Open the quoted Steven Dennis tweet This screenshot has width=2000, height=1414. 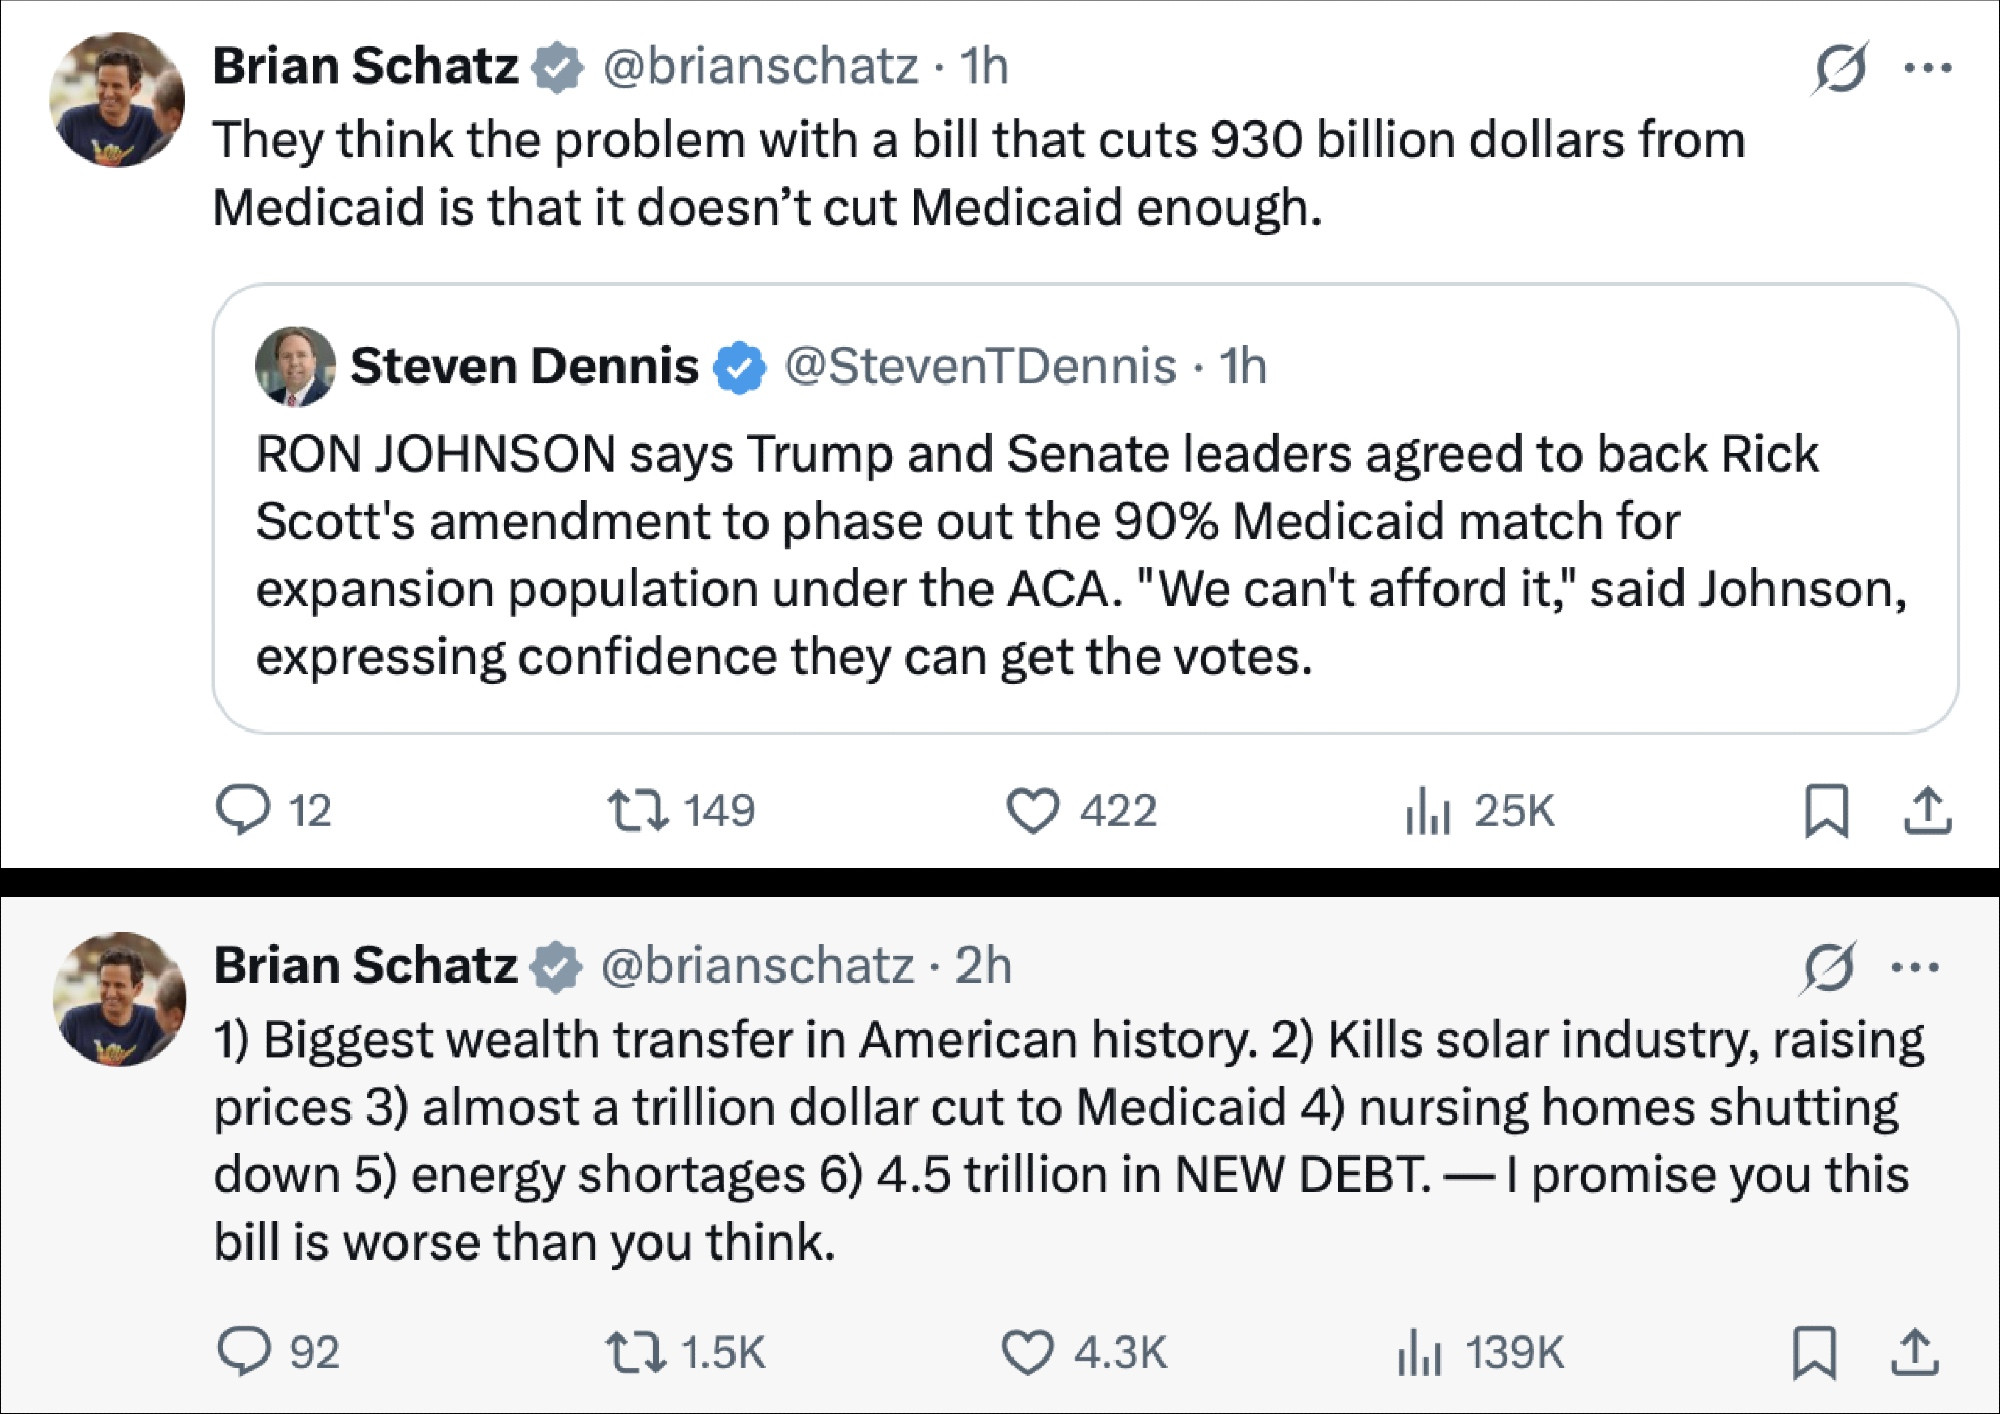1085,508
